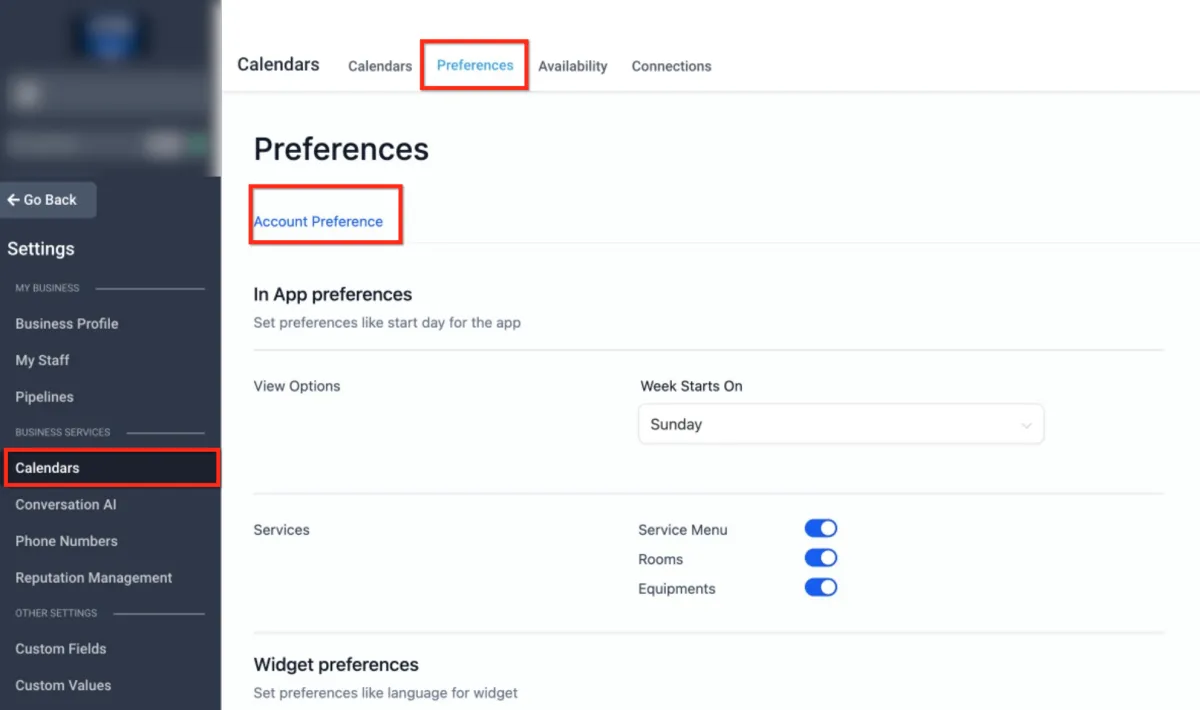Toggle the Service Menu switch
Viewport: 1200px width, 710px height.
[x=821, y=529]
